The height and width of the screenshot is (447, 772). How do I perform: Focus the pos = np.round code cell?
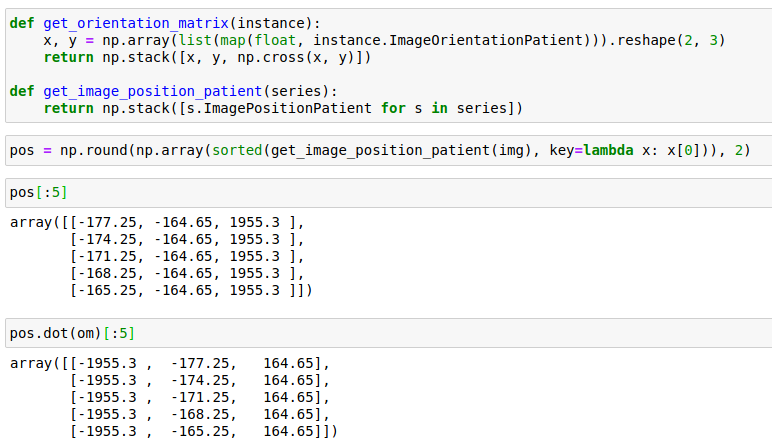[x=388, y=150]
